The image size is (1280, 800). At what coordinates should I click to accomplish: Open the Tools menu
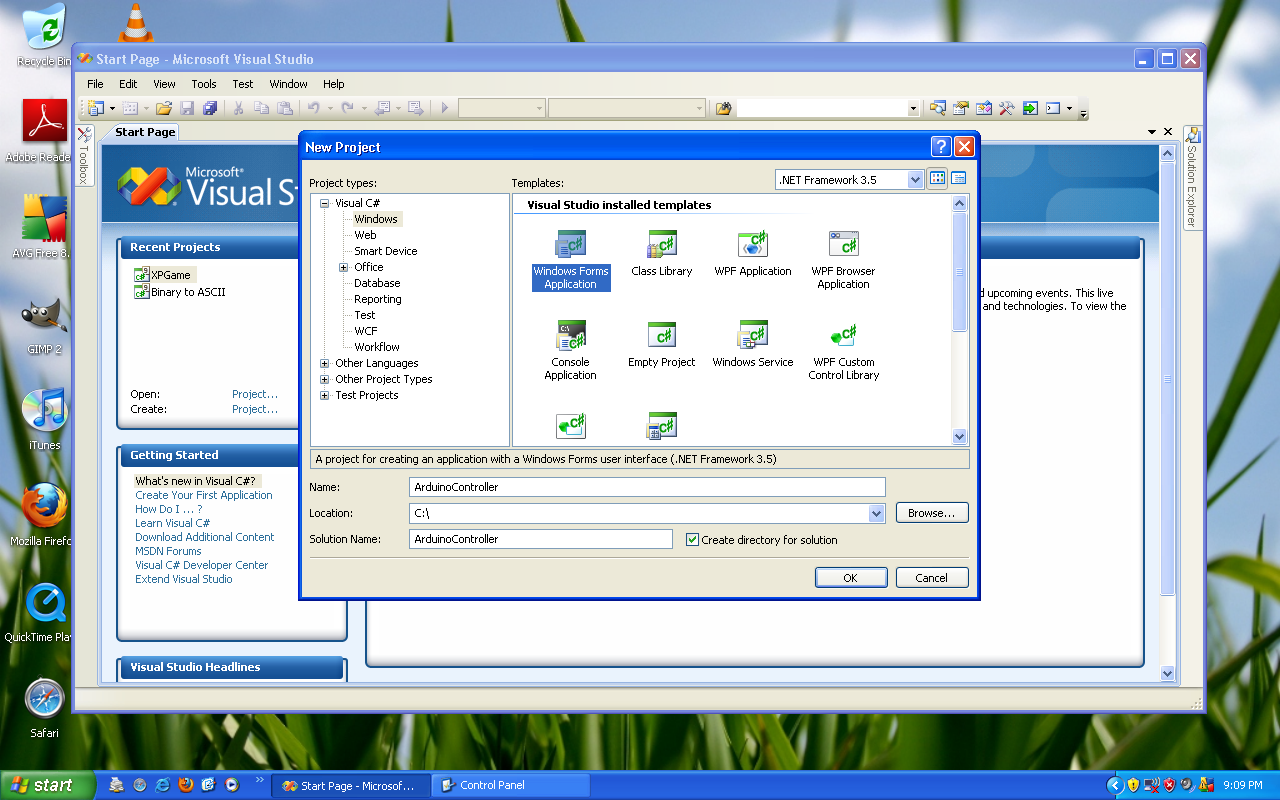(x=204, y=84)
